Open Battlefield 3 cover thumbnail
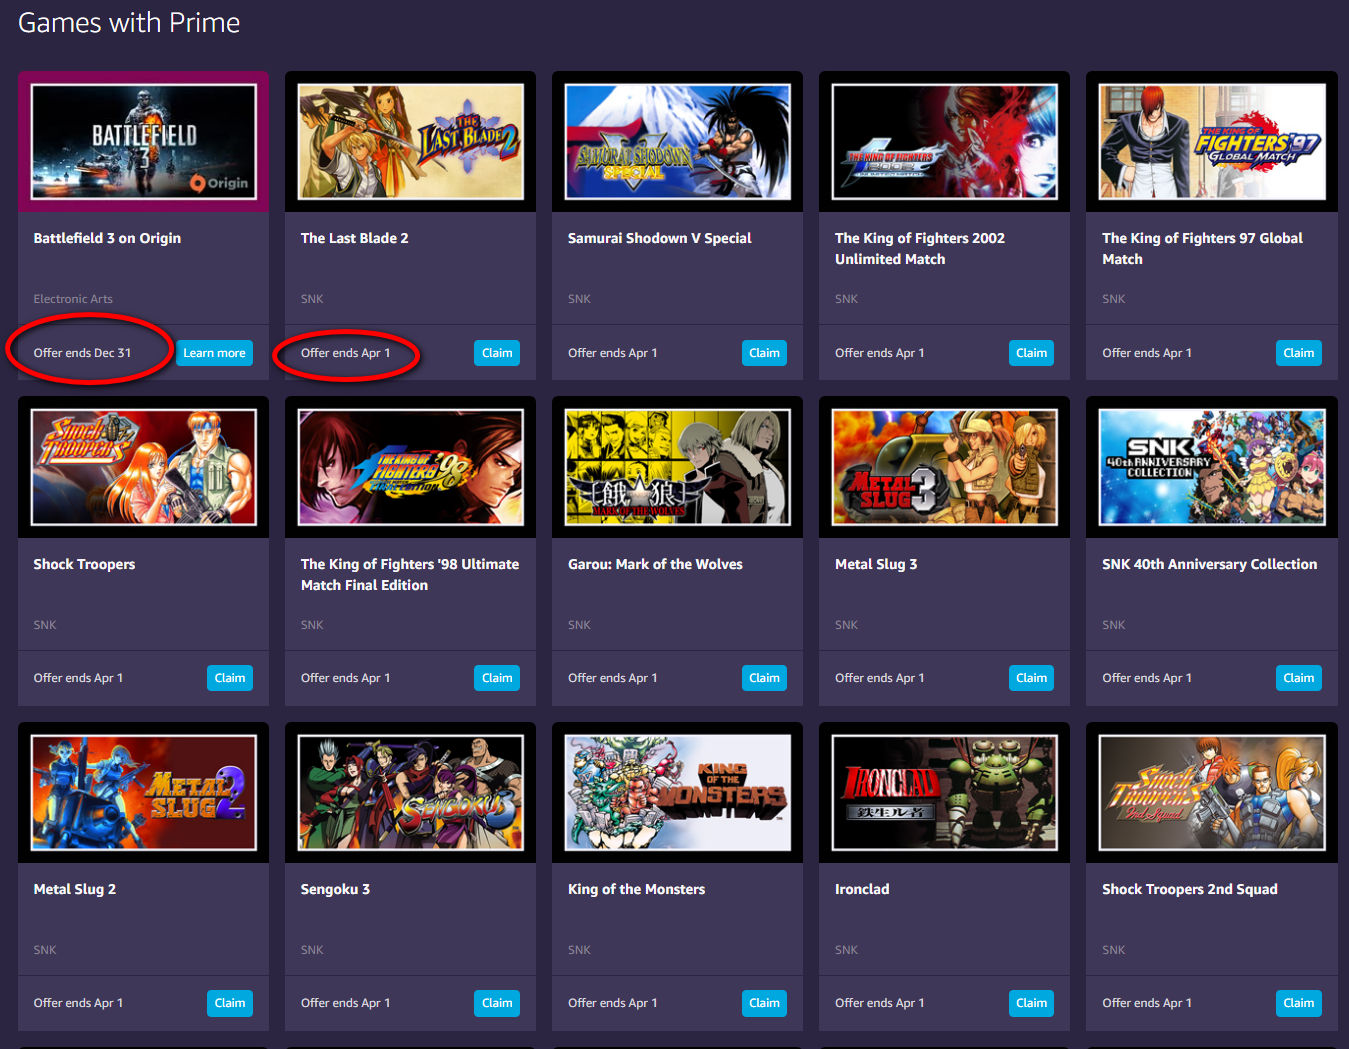The image size is (1349, 1049). [x=144, y=142]
